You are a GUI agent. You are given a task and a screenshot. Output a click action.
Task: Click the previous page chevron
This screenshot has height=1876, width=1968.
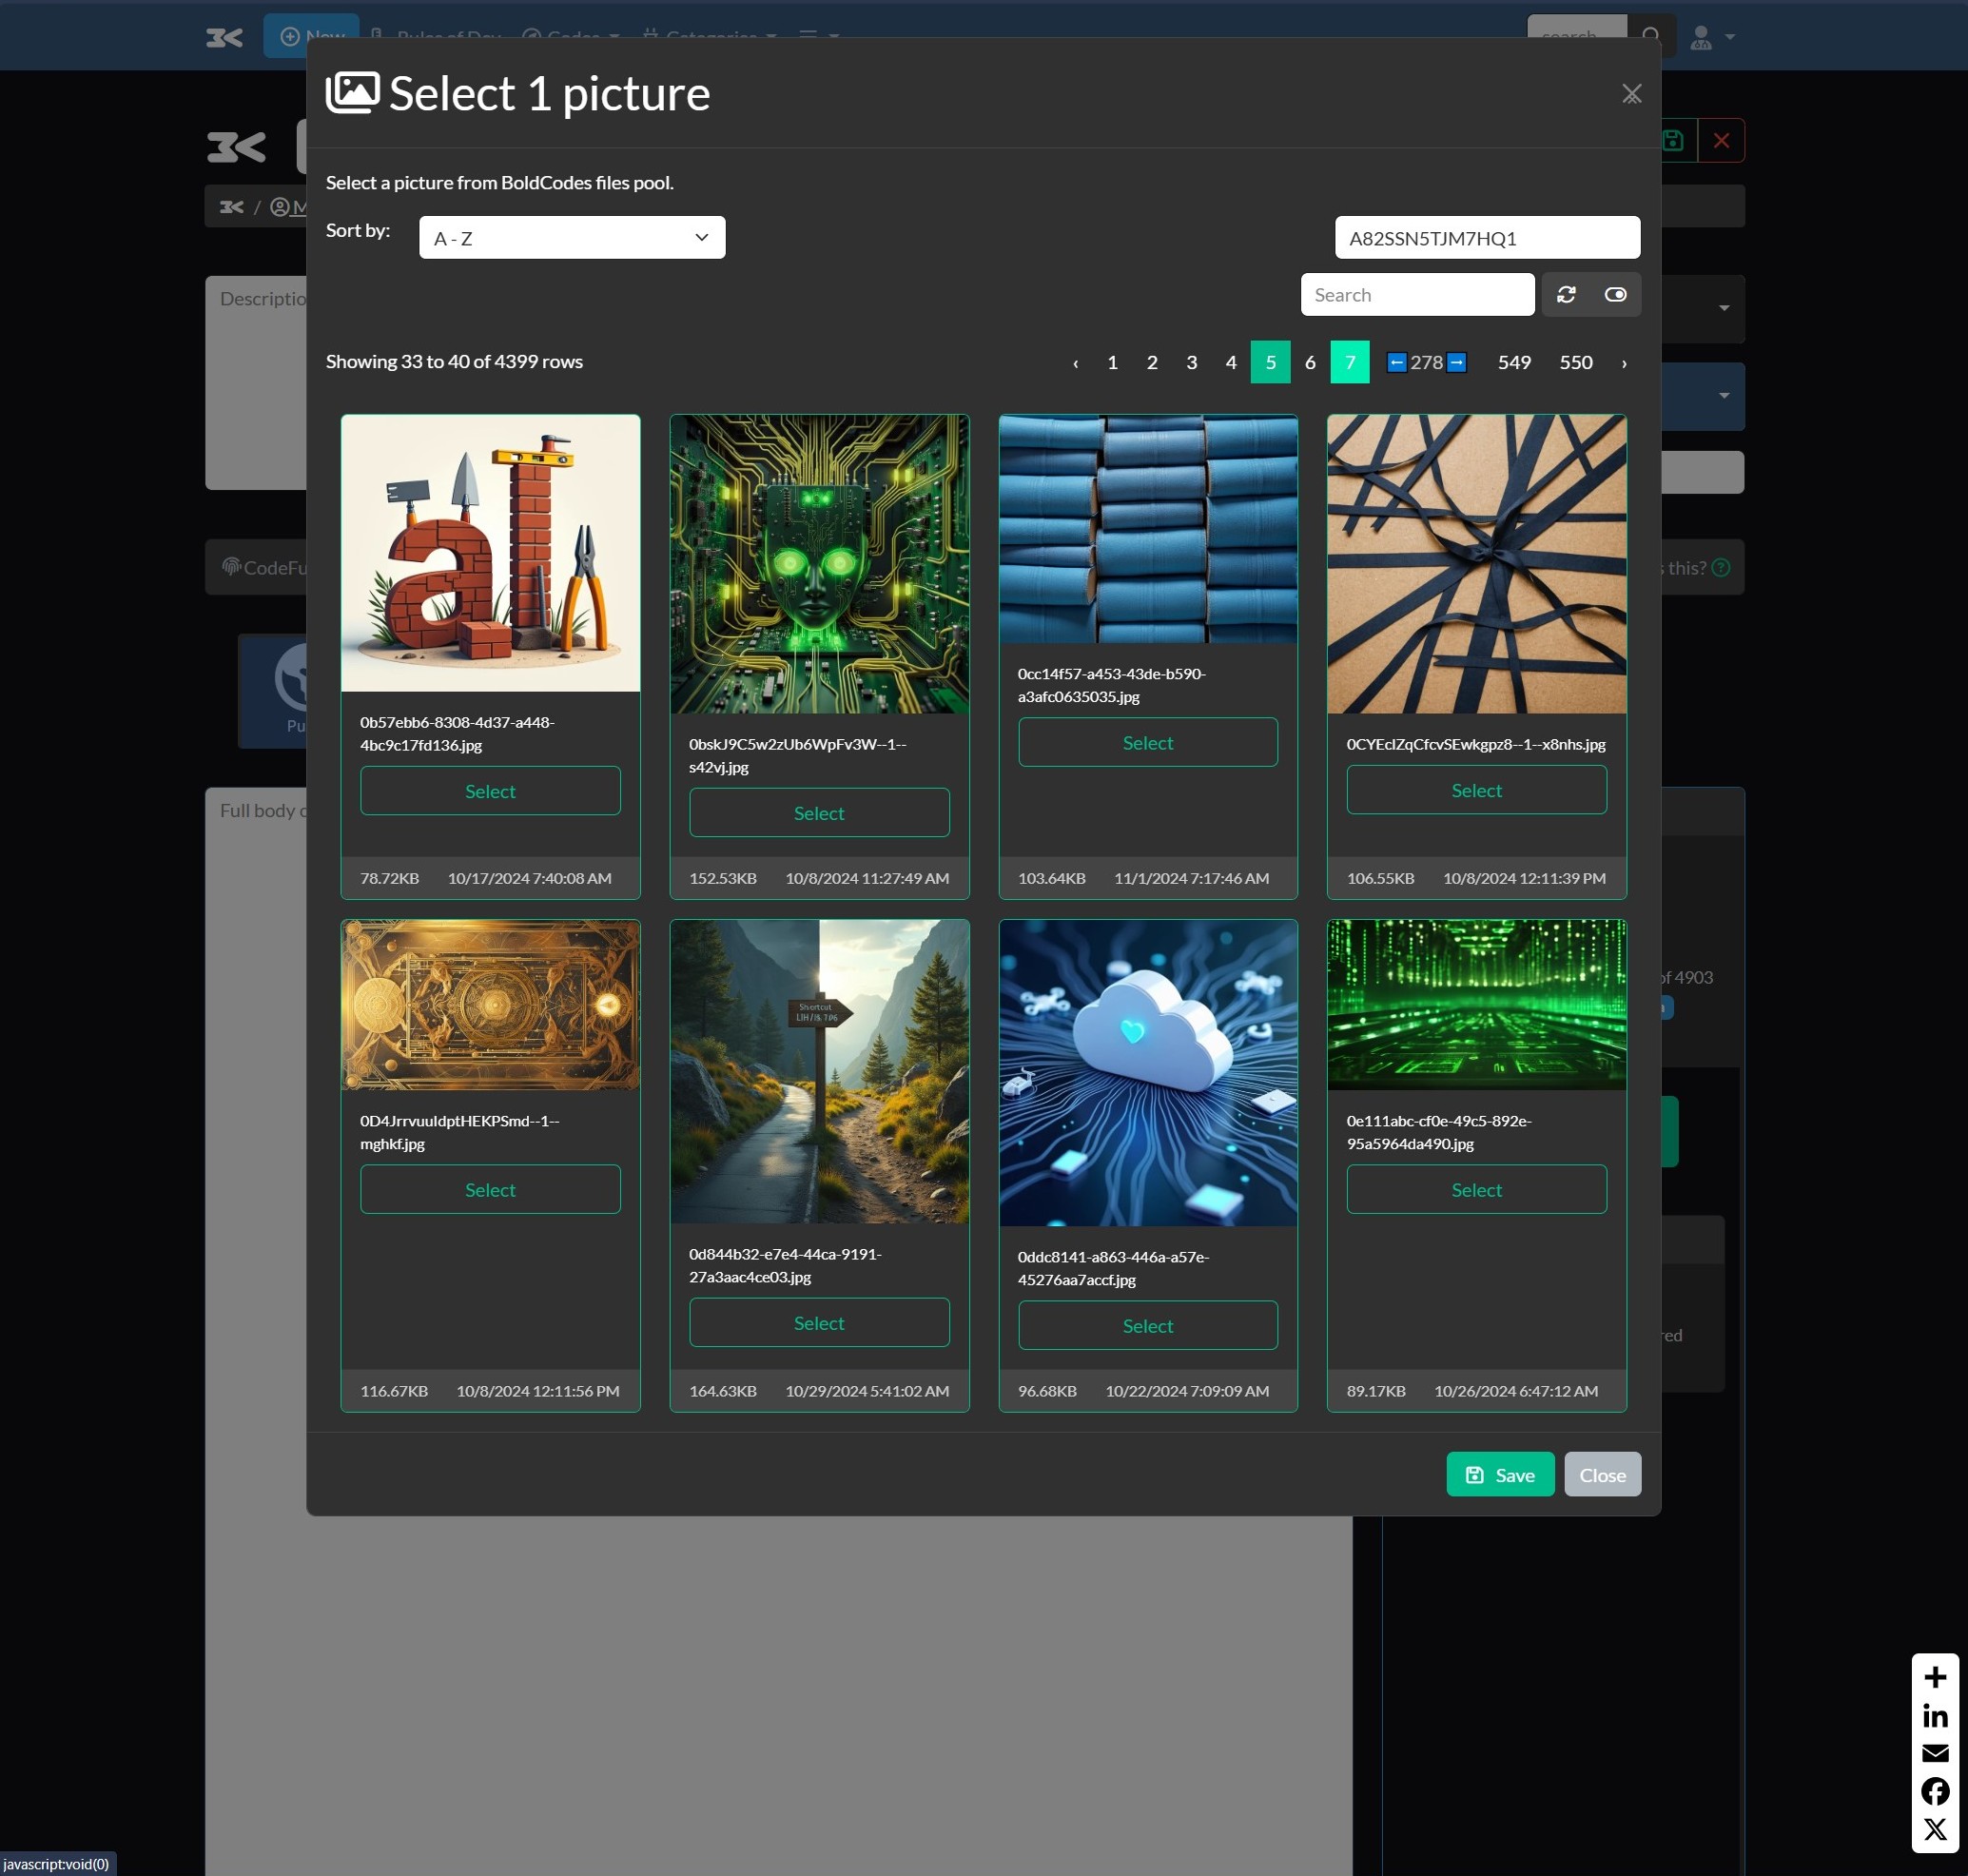(x=1075, y=363)
